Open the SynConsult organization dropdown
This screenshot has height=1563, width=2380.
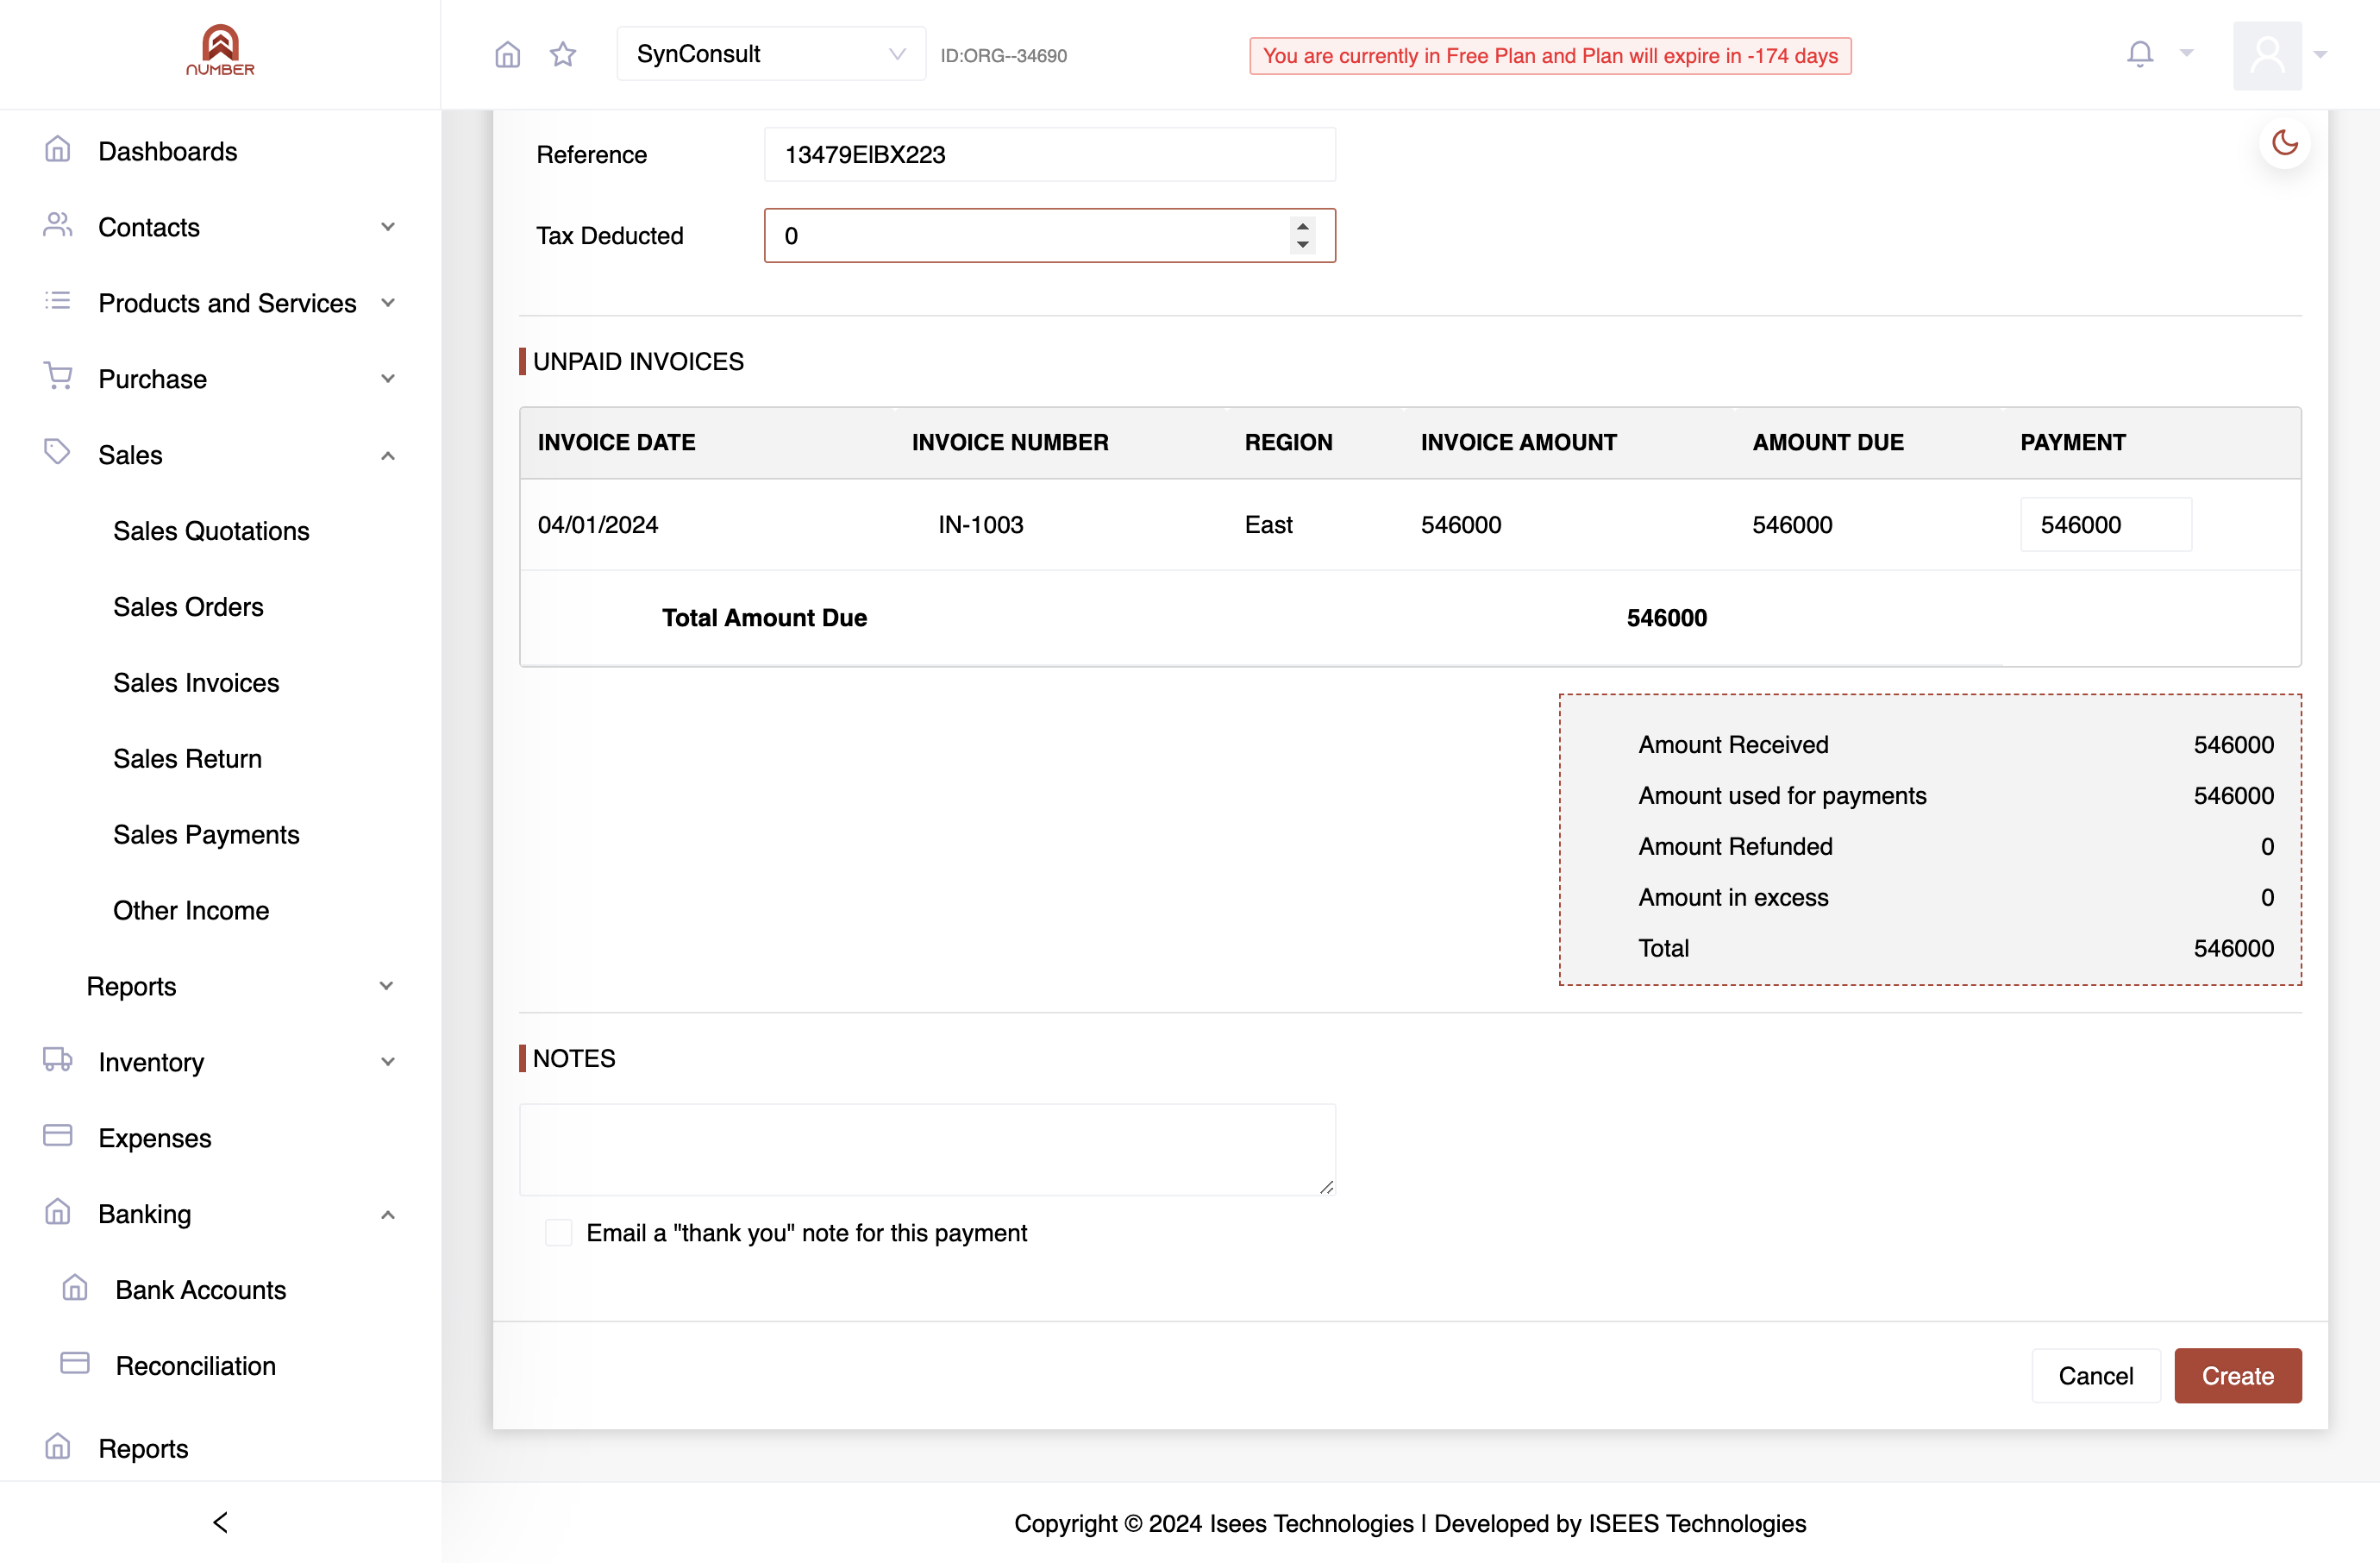tap(771, 54)
